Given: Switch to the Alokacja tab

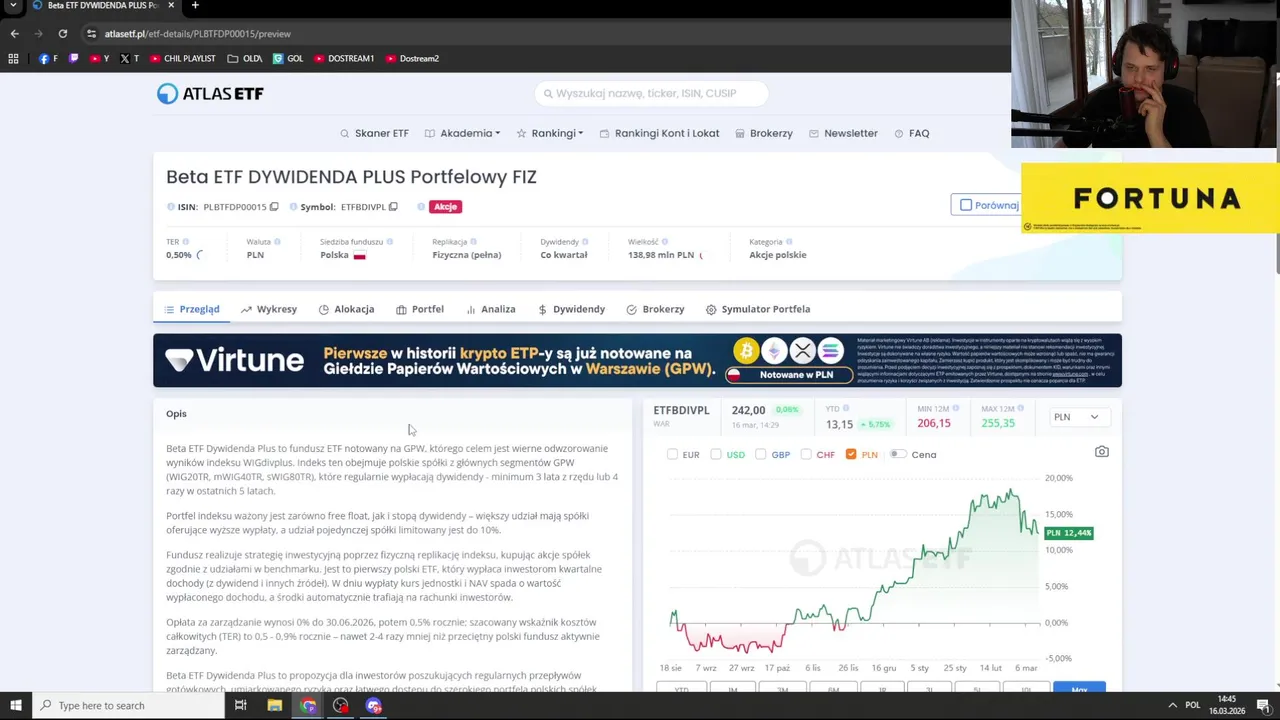Looking at the screenshot, I should [x=346, y=309].
